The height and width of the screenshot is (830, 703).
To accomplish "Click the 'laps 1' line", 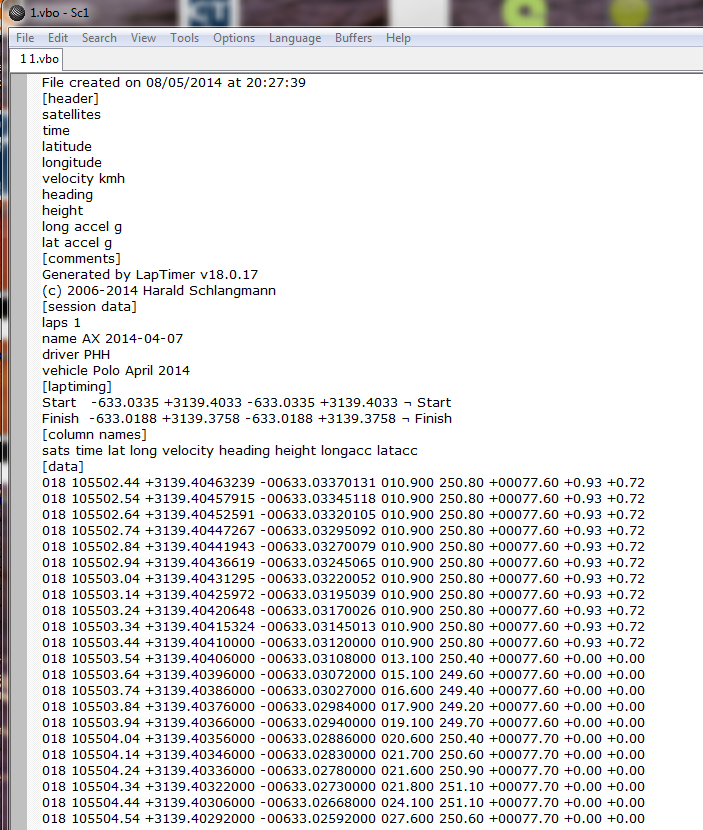I will coord(61,322).
